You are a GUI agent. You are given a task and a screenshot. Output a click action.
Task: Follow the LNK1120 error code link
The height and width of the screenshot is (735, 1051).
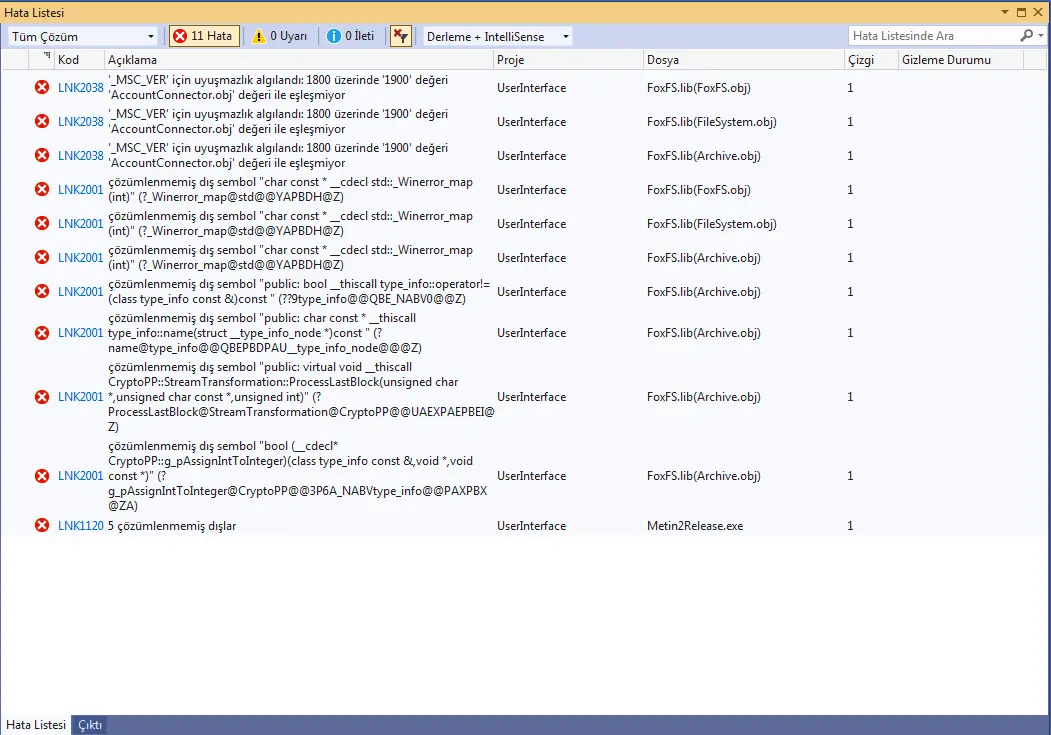pyautogui.click(x=80, y=524)
